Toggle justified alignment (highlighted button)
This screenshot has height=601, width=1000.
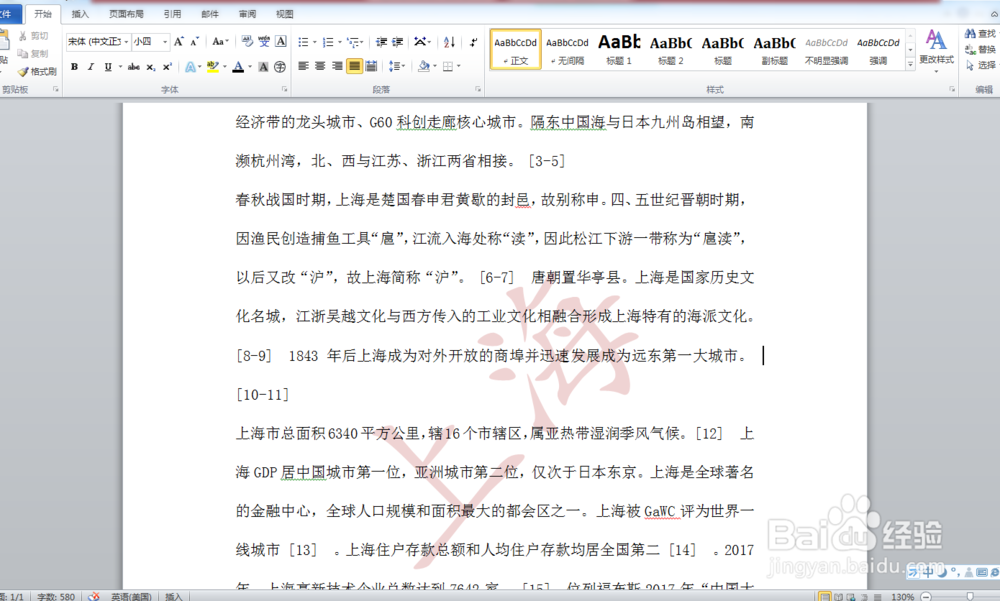(x=354, y=66)
